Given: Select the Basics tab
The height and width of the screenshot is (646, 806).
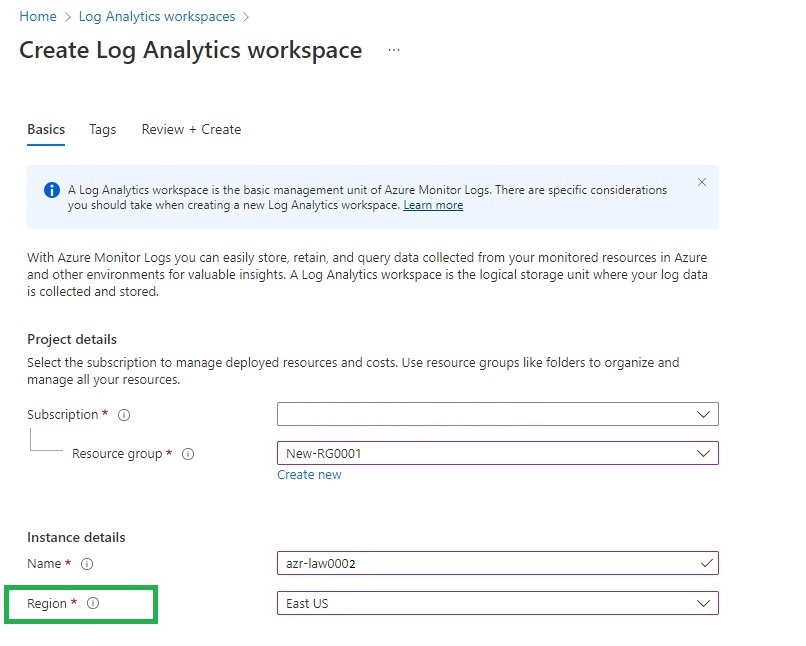Looking at the screenshot, I should tap(46, 129).
